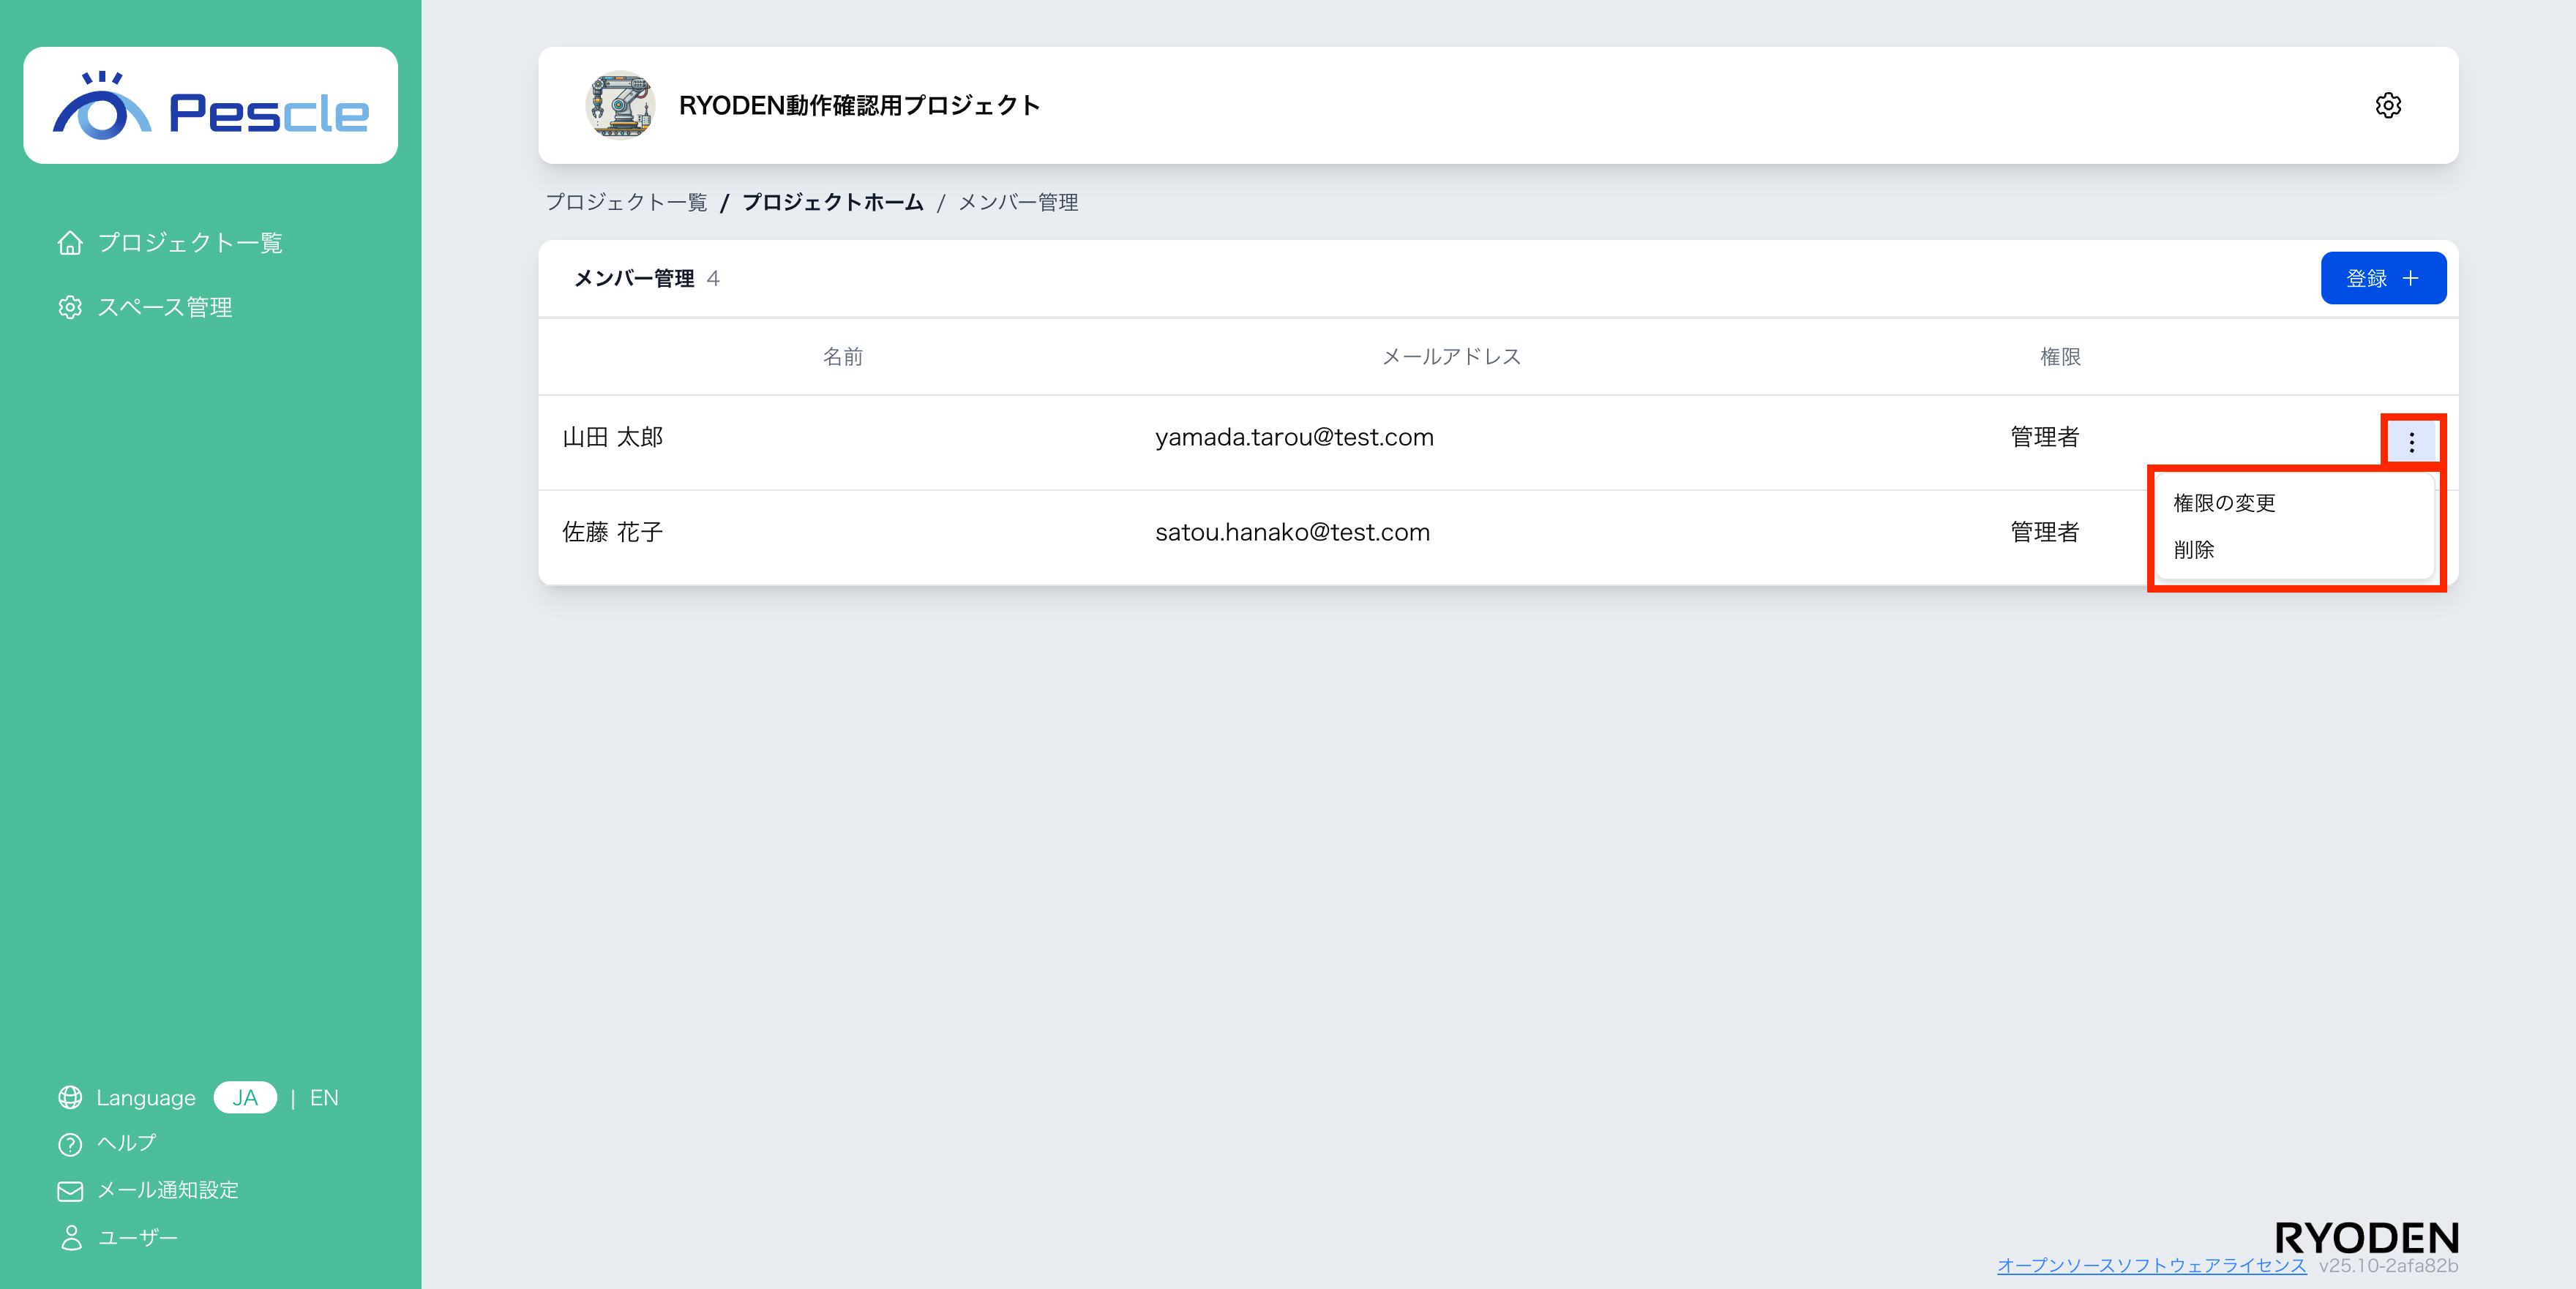Open project settings with the top-right gear icon

(2389, 105)
